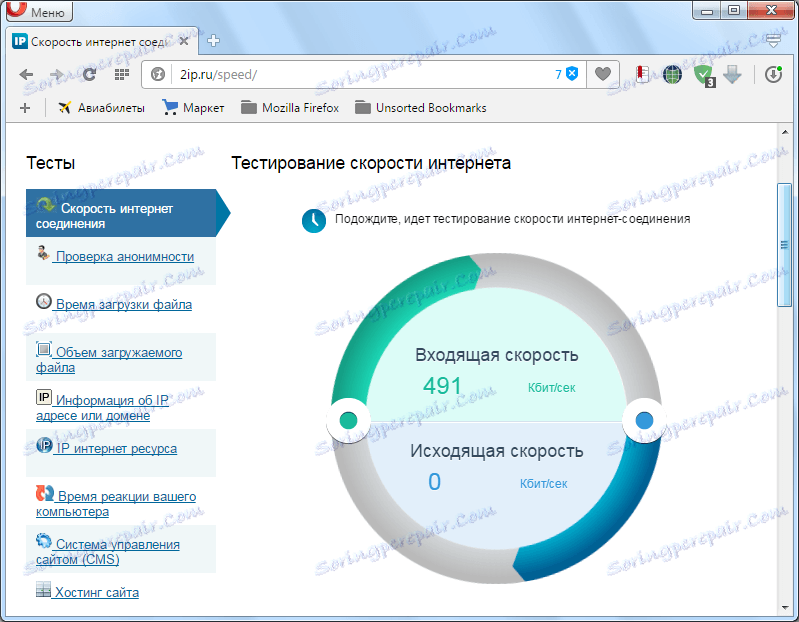Open Хостинг сайта link
This screenshot has height=622, width=799.
point(97,592)
